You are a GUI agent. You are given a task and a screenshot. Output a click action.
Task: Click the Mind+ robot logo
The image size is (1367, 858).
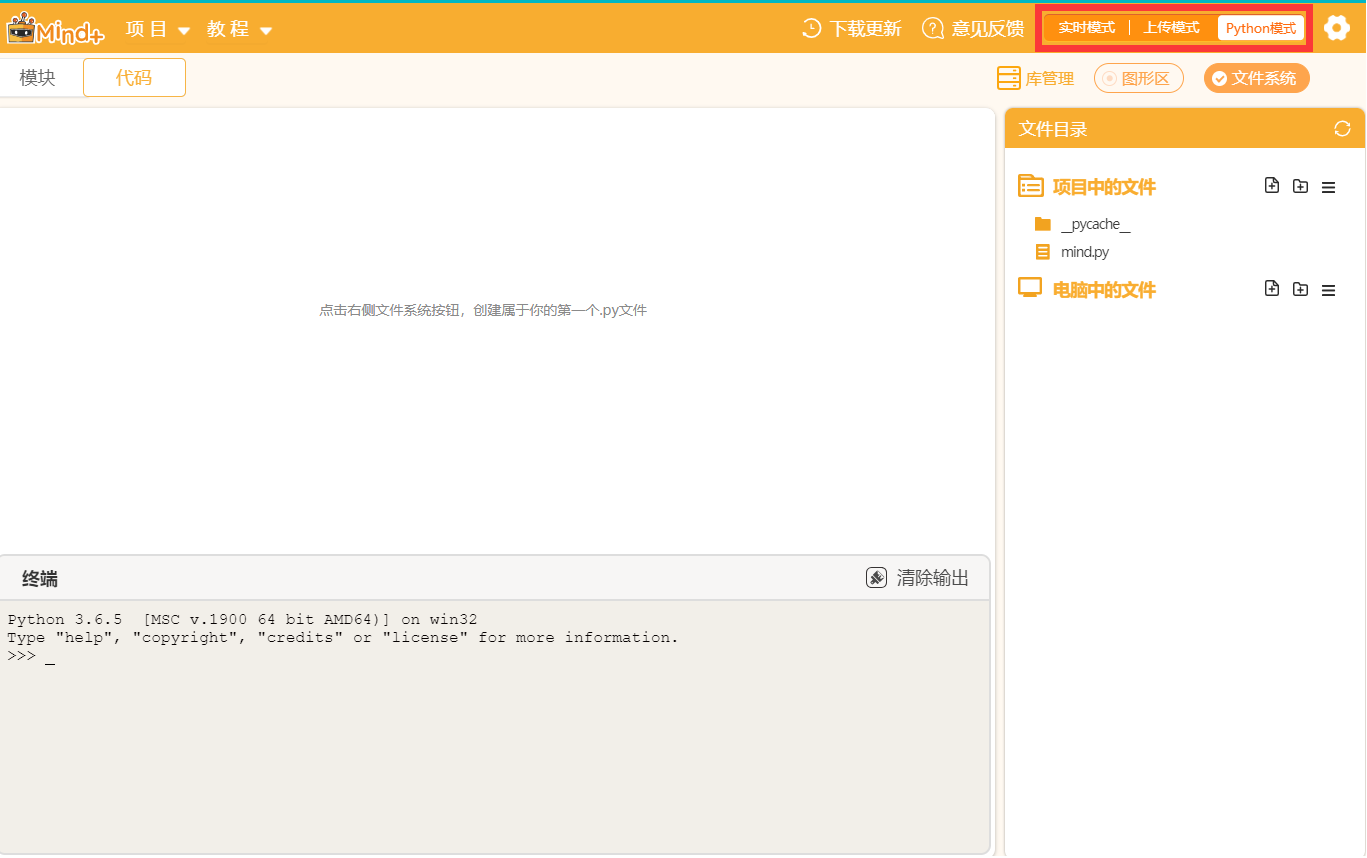pos(55,28)
